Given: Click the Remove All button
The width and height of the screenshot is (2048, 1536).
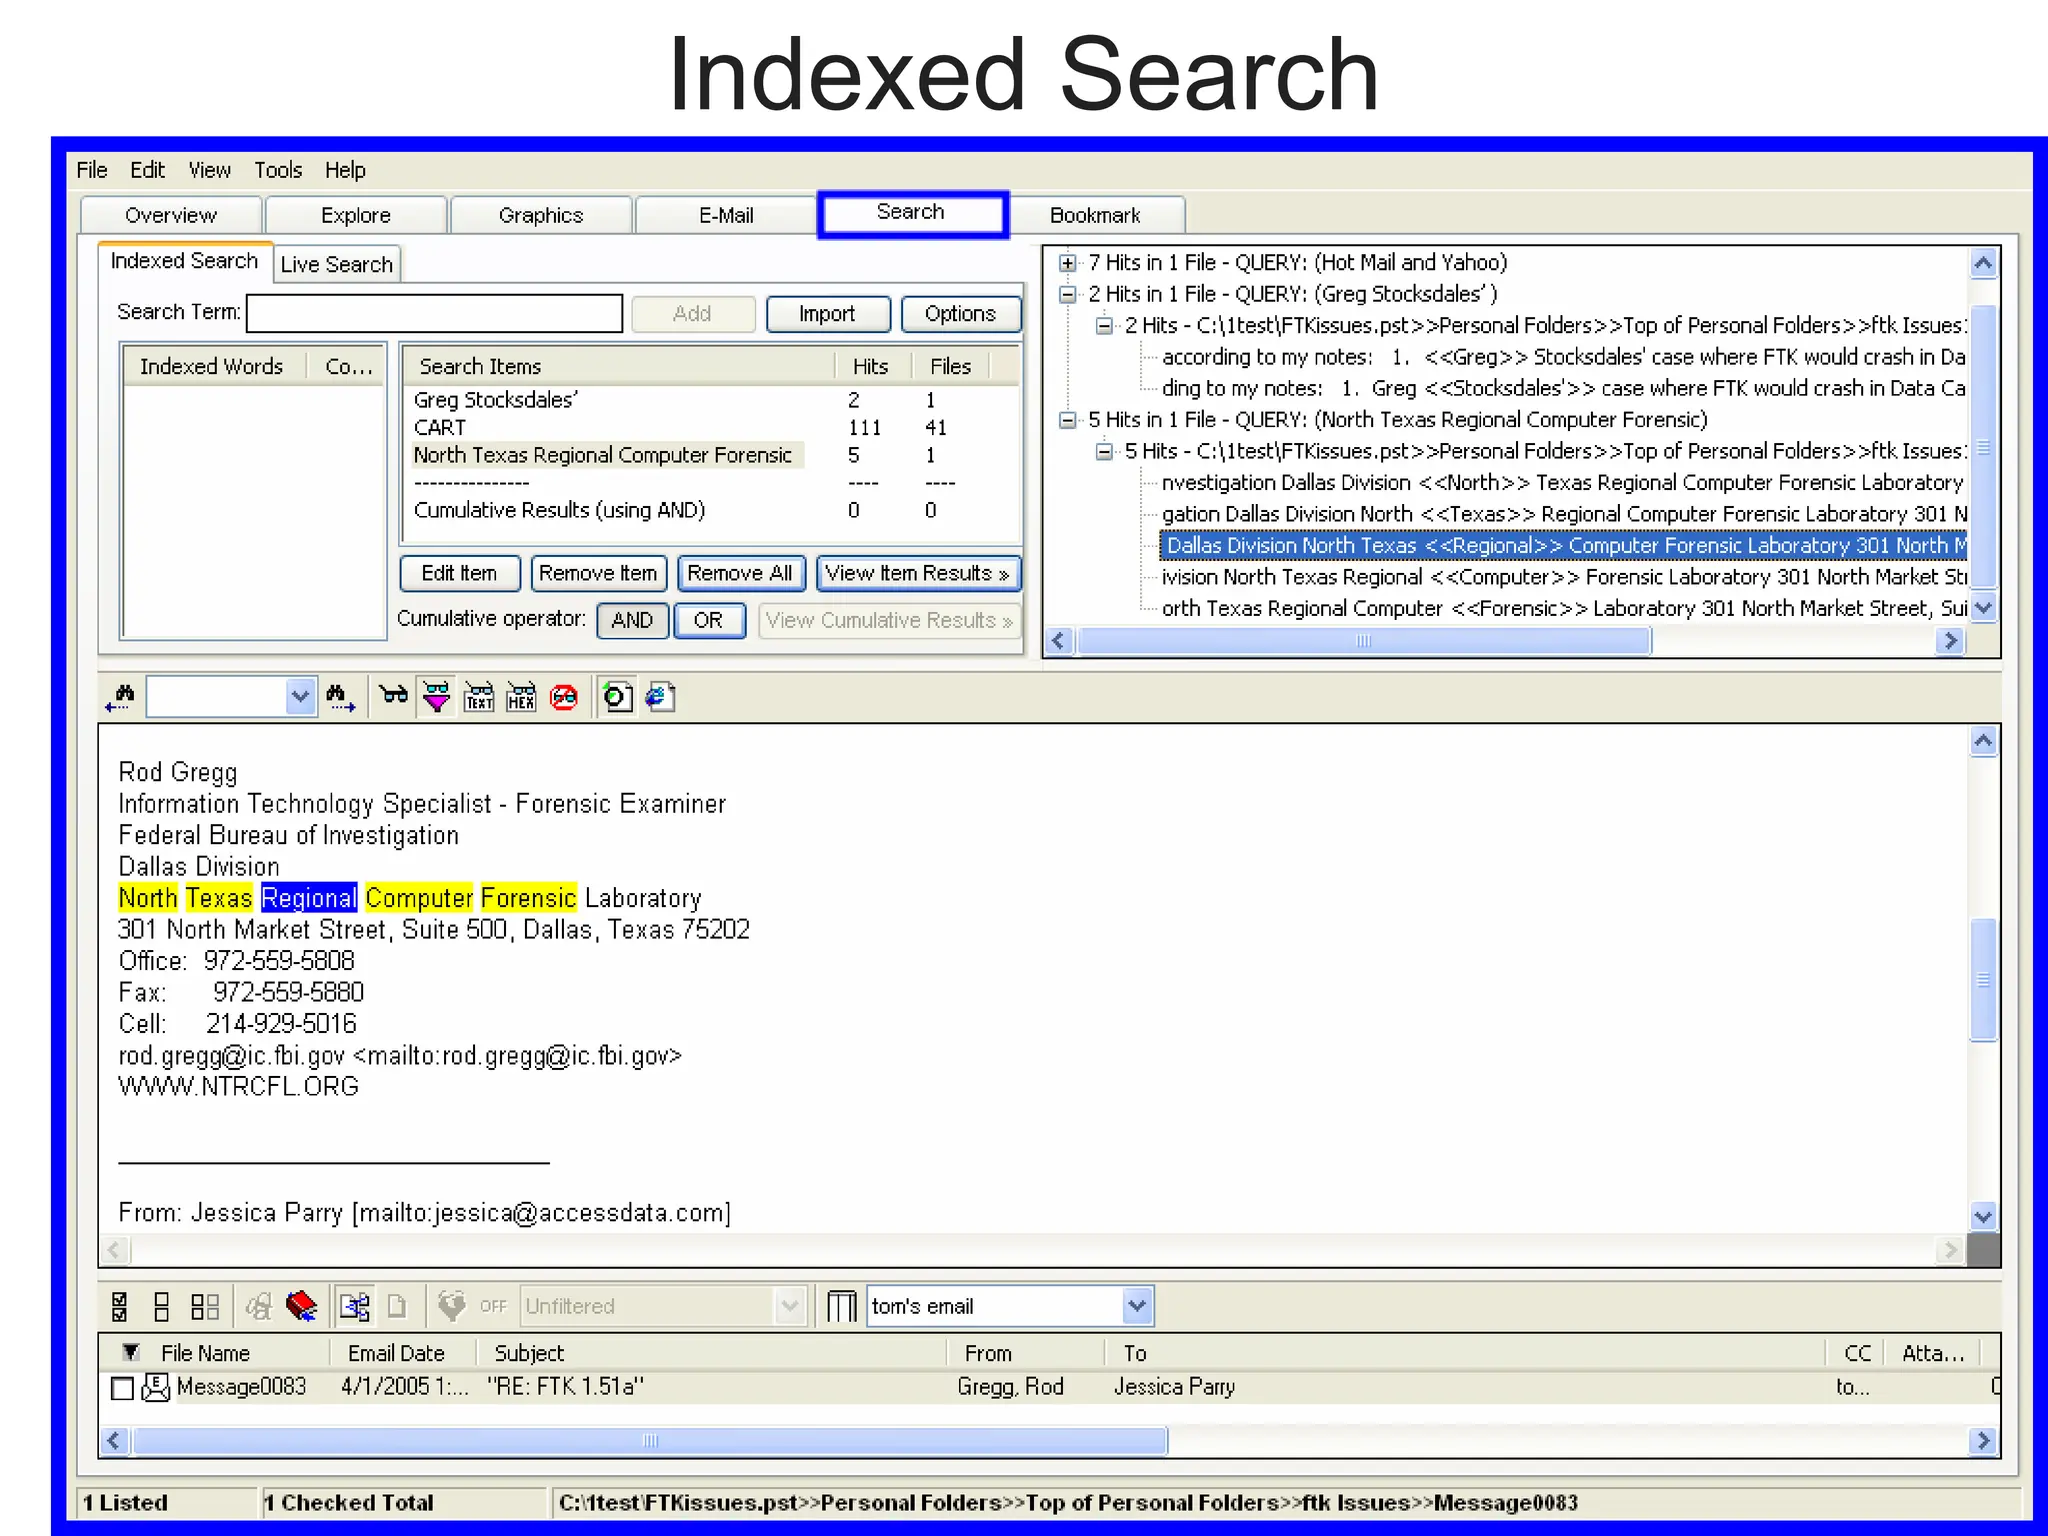Looking at the screenshot, I should pos(740,573).
